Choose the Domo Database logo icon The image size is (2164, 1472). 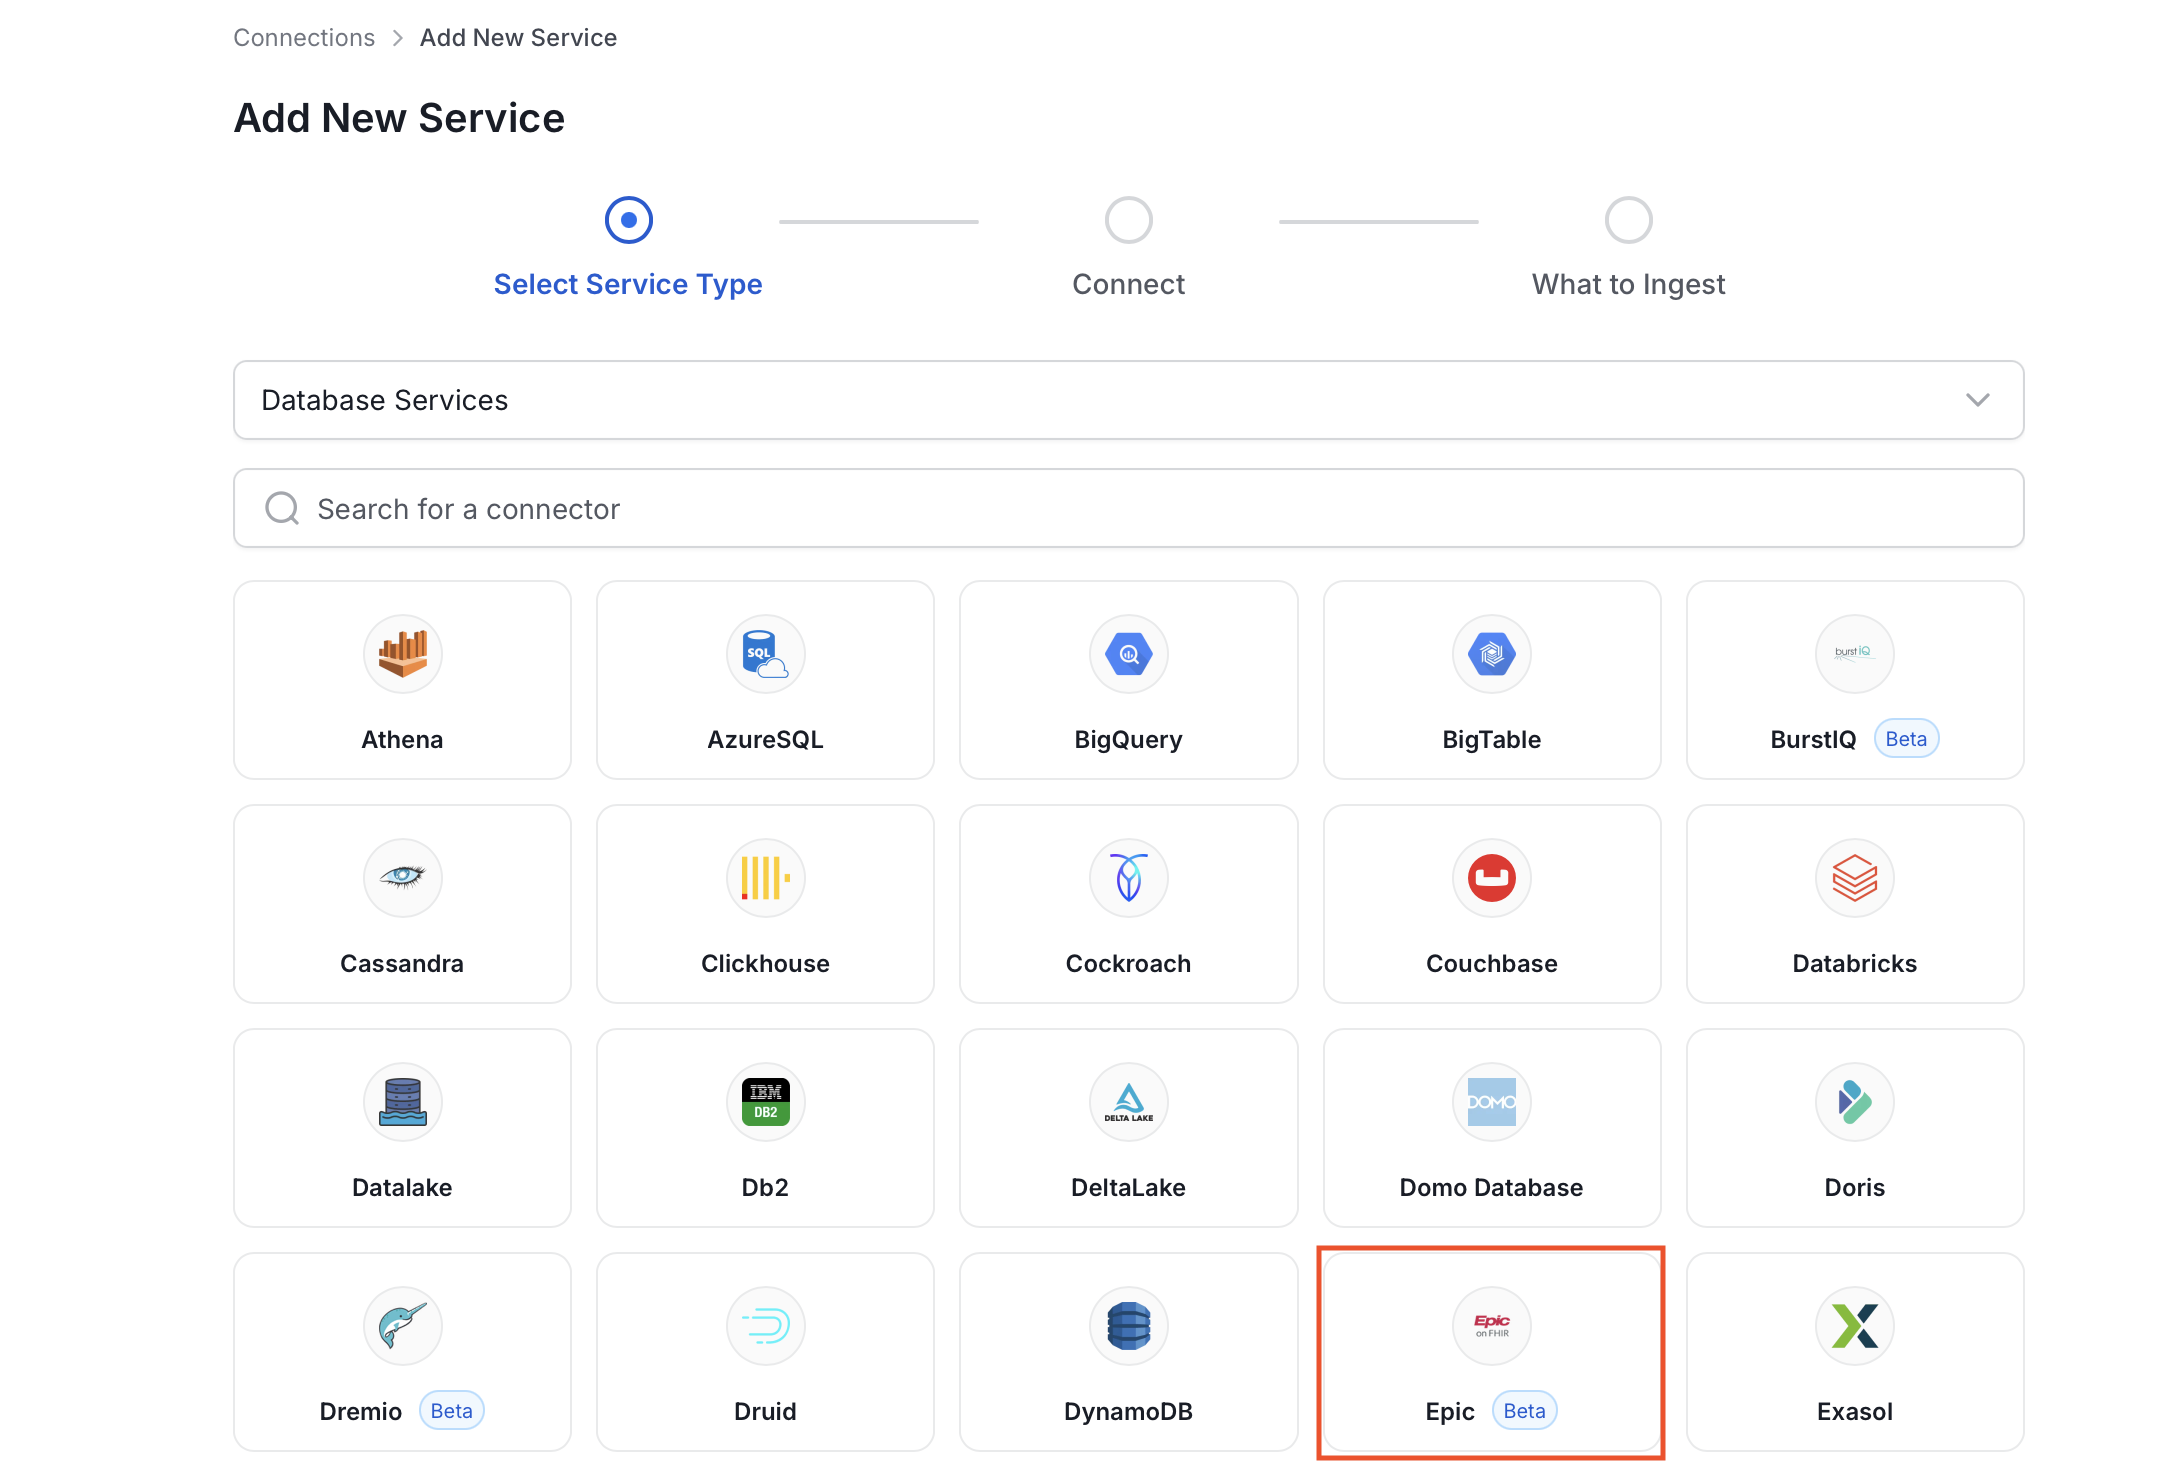click(x=1491, y=1102)
